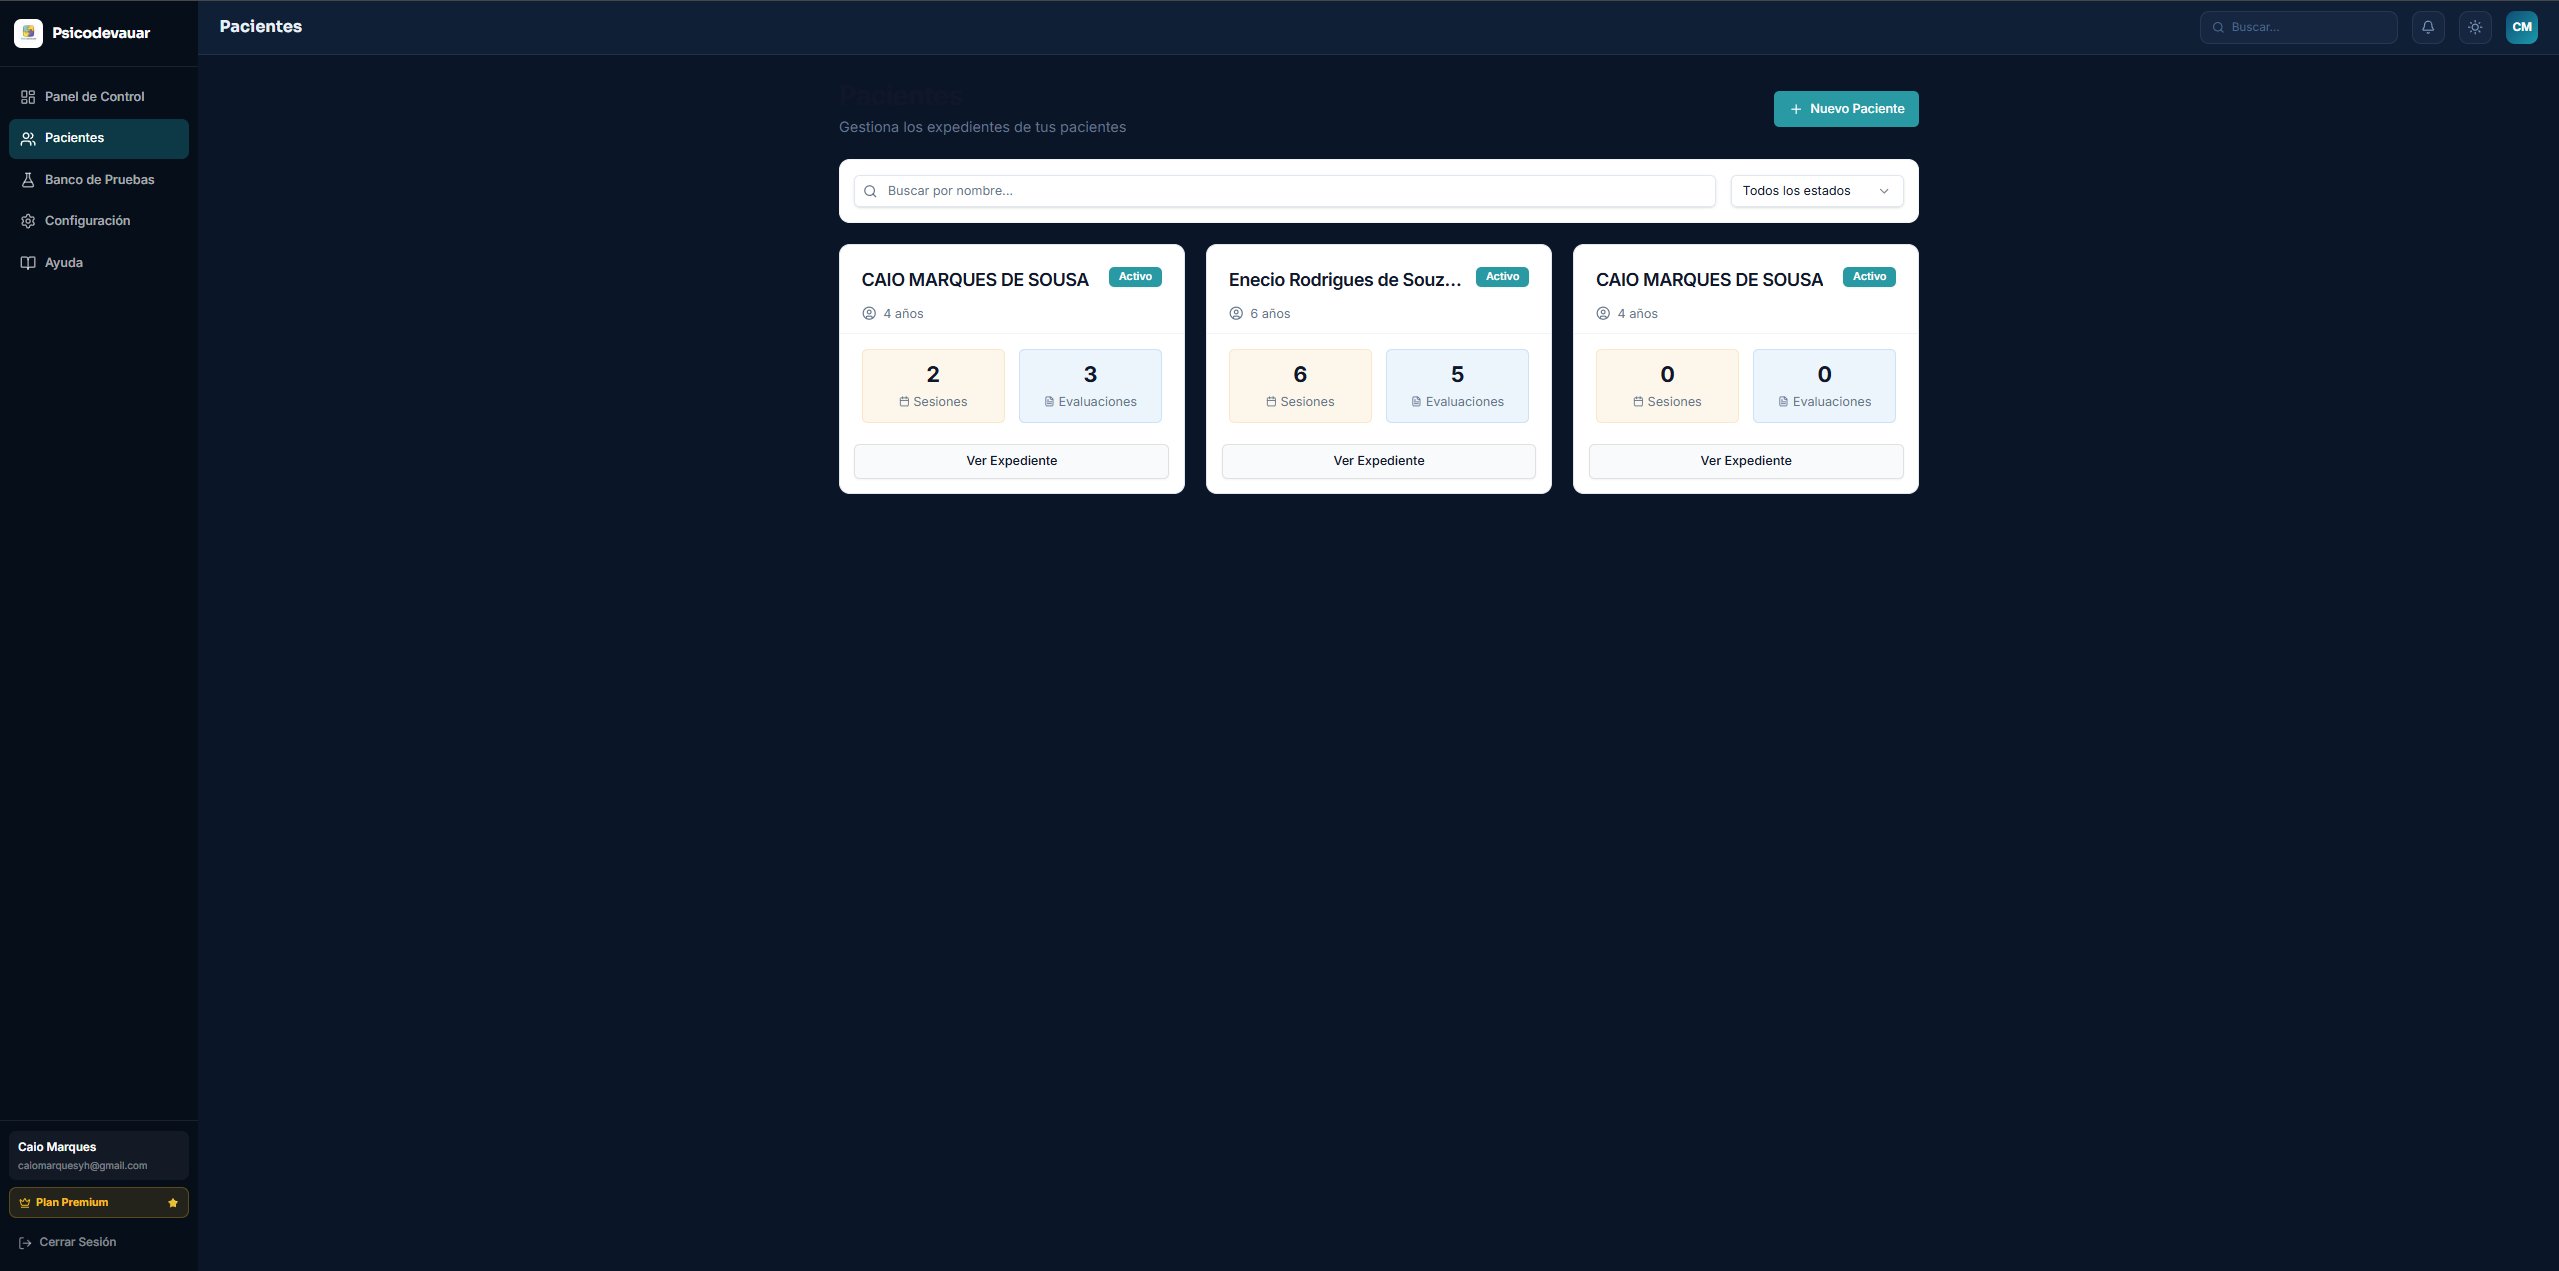Click the Psicodevauar logo icon
2559x1271 pixels.
click(28, 33)
